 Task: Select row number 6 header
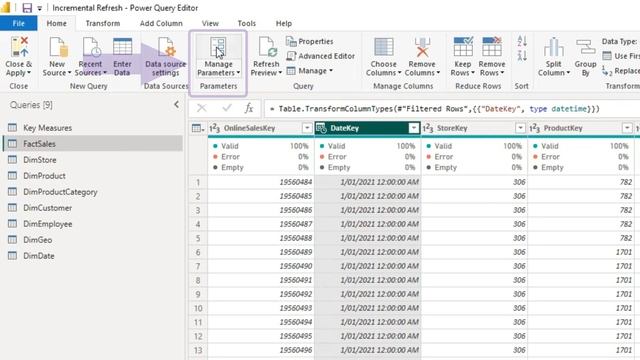(x=198, y=252)
